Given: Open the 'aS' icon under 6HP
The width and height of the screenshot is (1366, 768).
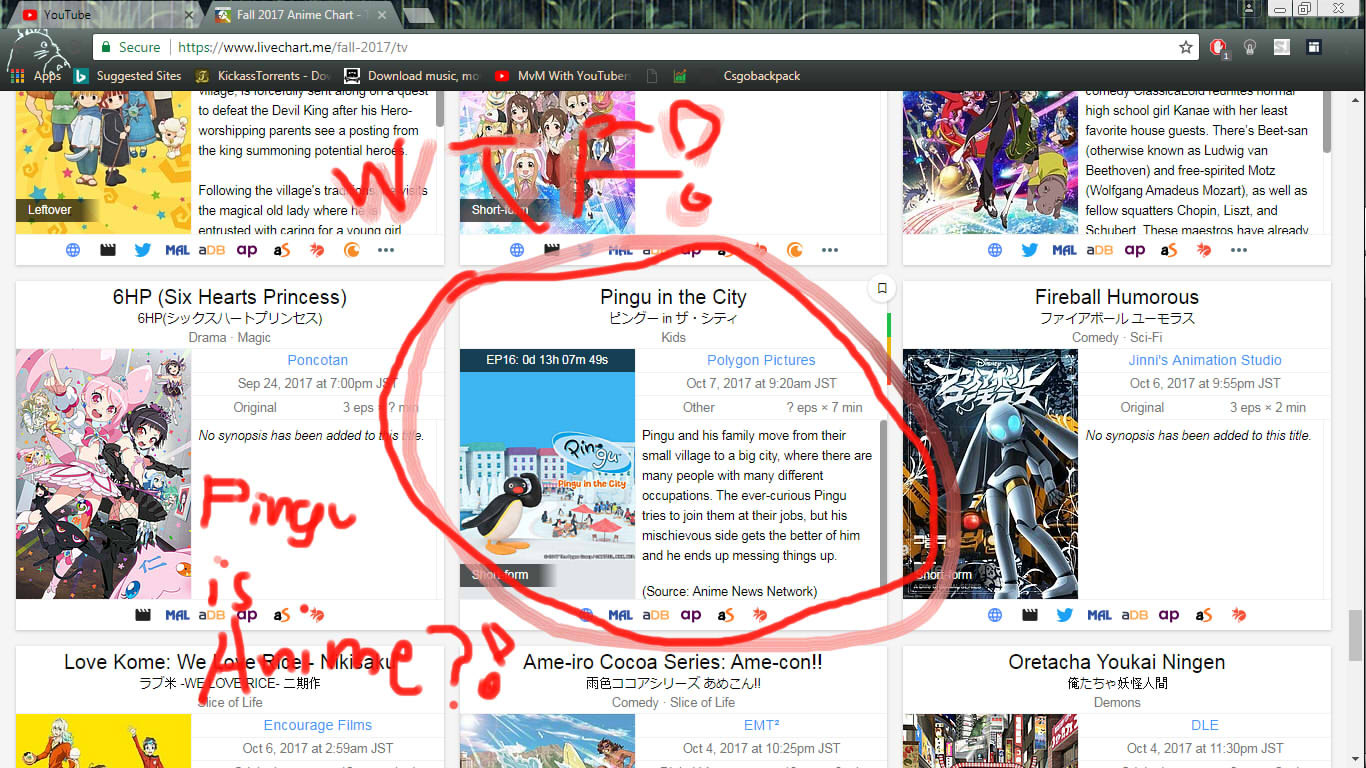Looking at the screenshot, I should [x=282, y=615].
